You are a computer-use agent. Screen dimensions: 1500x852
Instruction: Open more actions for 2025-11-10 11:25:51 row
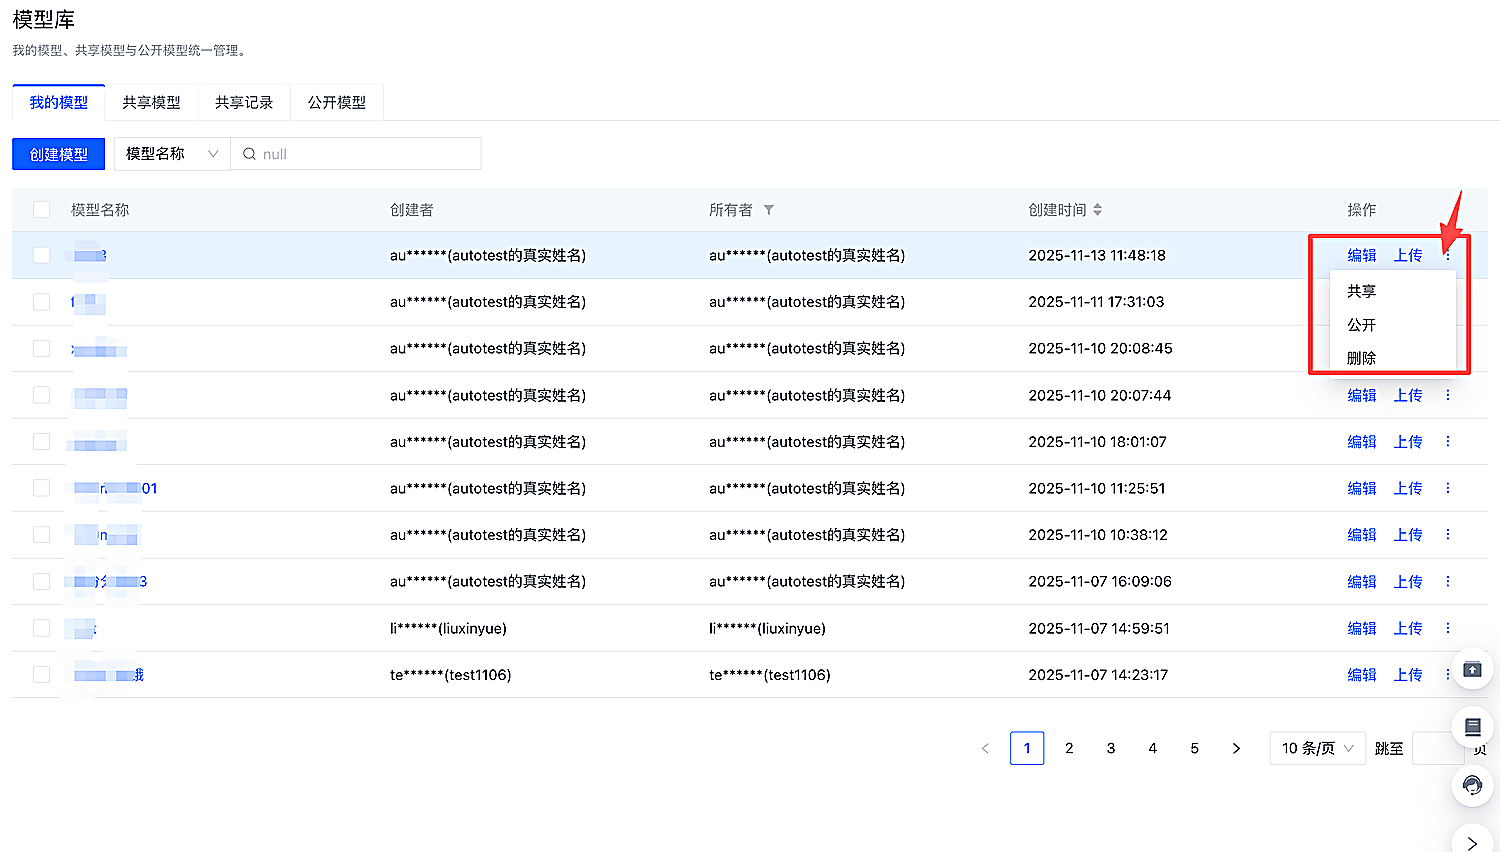[x=1447, y=488]
